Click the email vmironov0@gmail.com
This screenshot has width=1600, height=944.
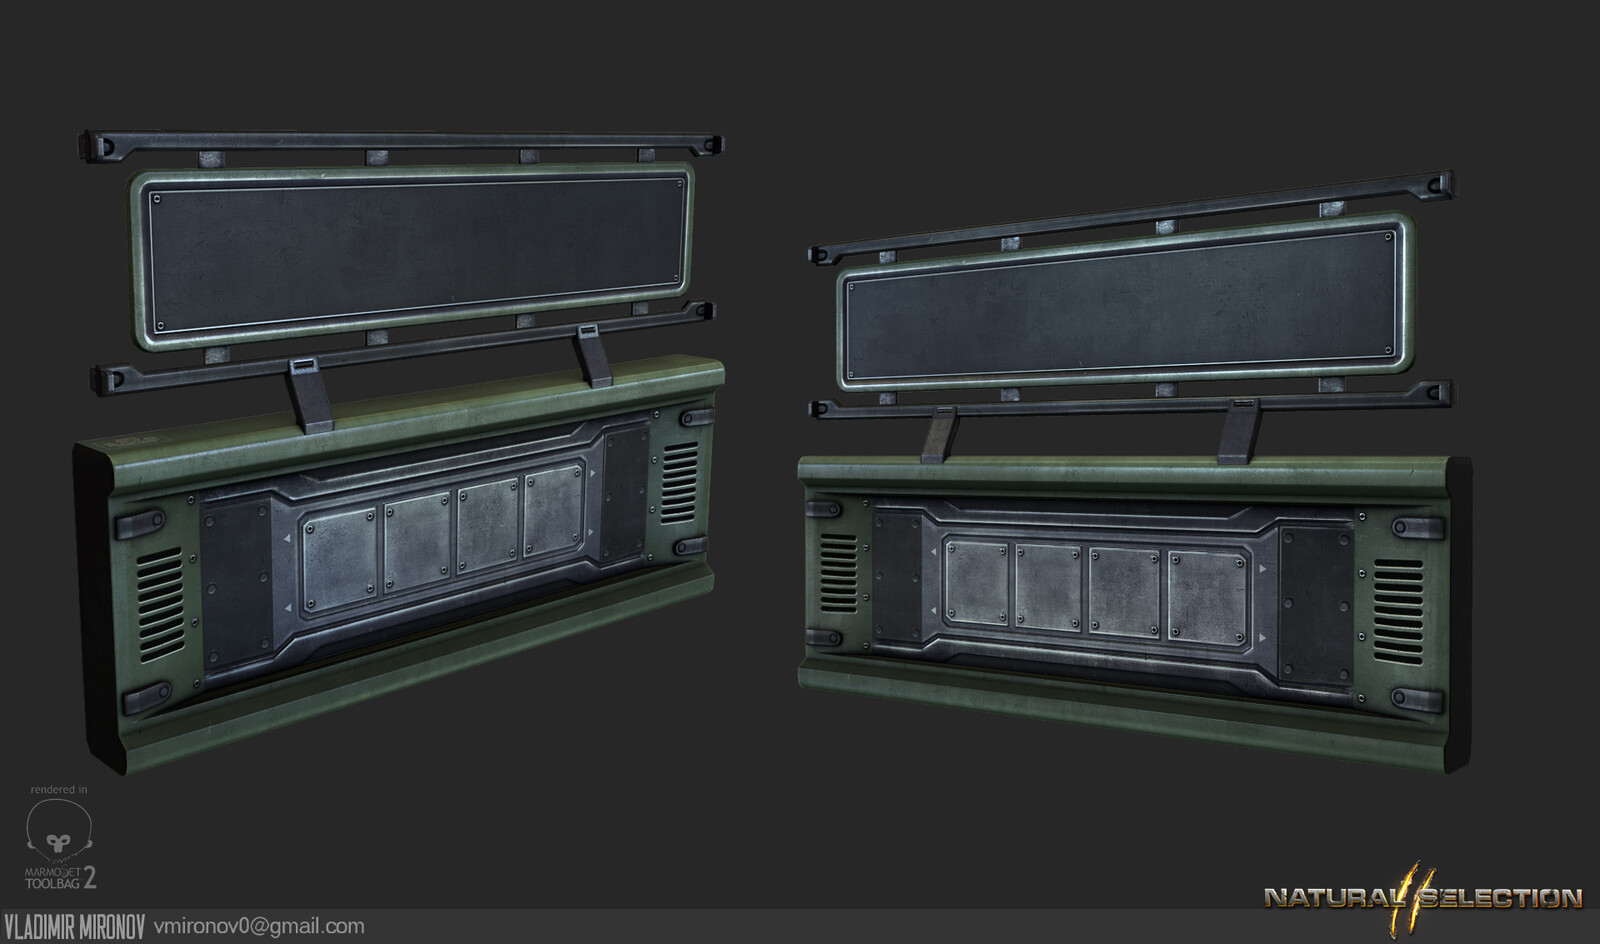pos(259,927)
